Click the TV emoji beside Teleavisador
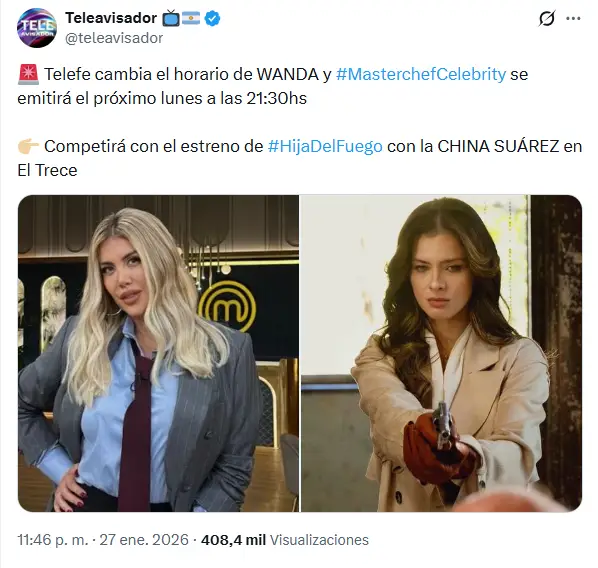 coord(170,18)
